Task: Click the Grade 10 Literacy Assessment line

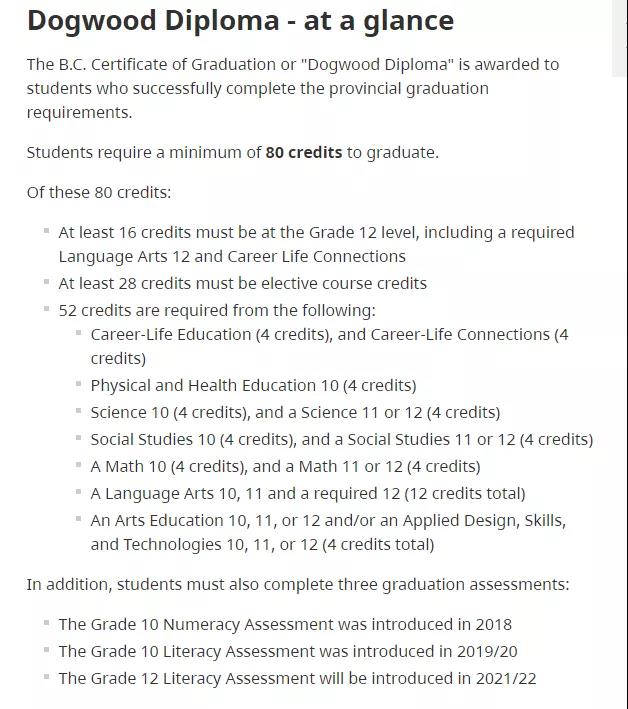Action: click(288, 652)
